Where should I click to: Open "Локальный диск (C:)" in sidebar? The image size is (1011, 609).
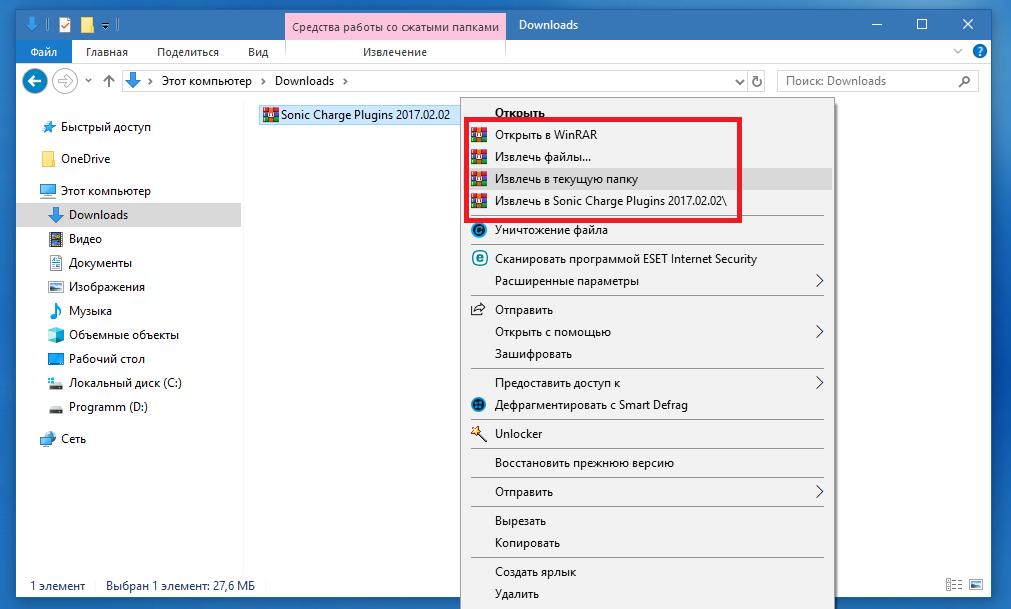[x=125, y=383]
